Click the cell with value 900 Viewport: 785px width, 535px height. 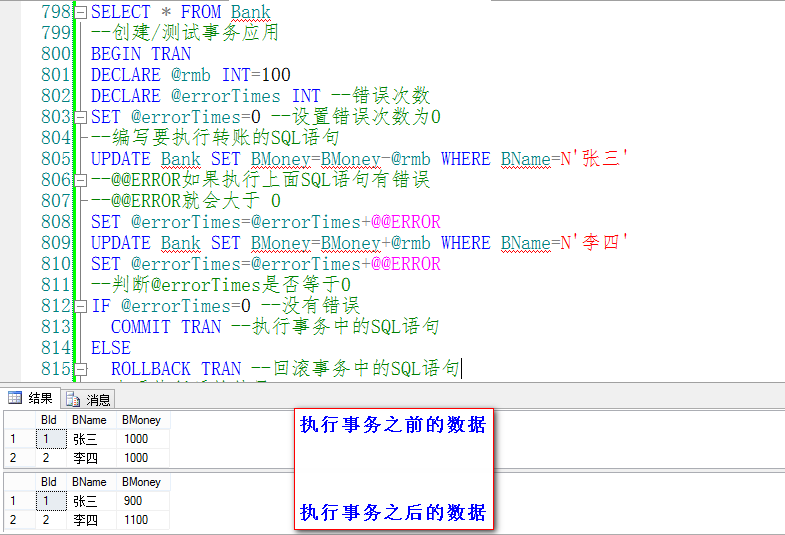tap(136, 501)
